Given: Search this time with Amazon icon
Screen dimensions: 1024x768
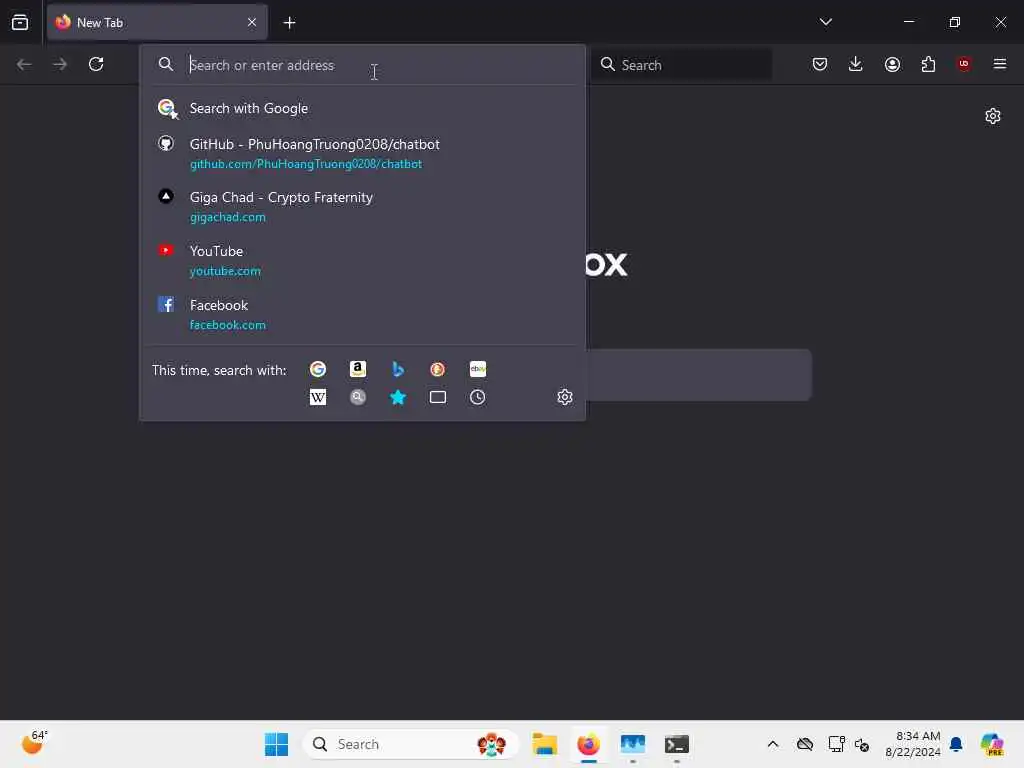Looking at the screenshot, I should coord(358,369).
